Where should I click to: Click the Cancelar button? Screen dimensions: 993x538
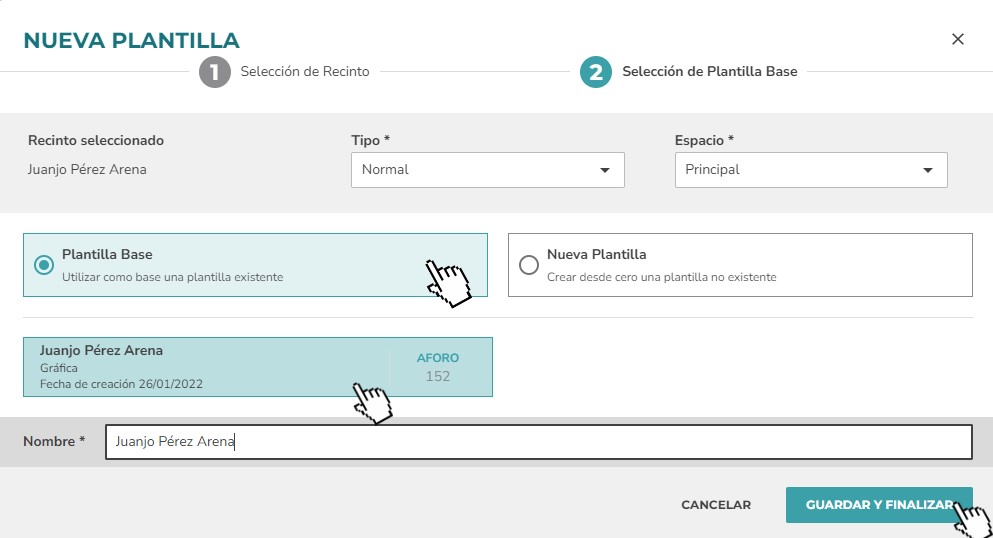click(716, 505)
